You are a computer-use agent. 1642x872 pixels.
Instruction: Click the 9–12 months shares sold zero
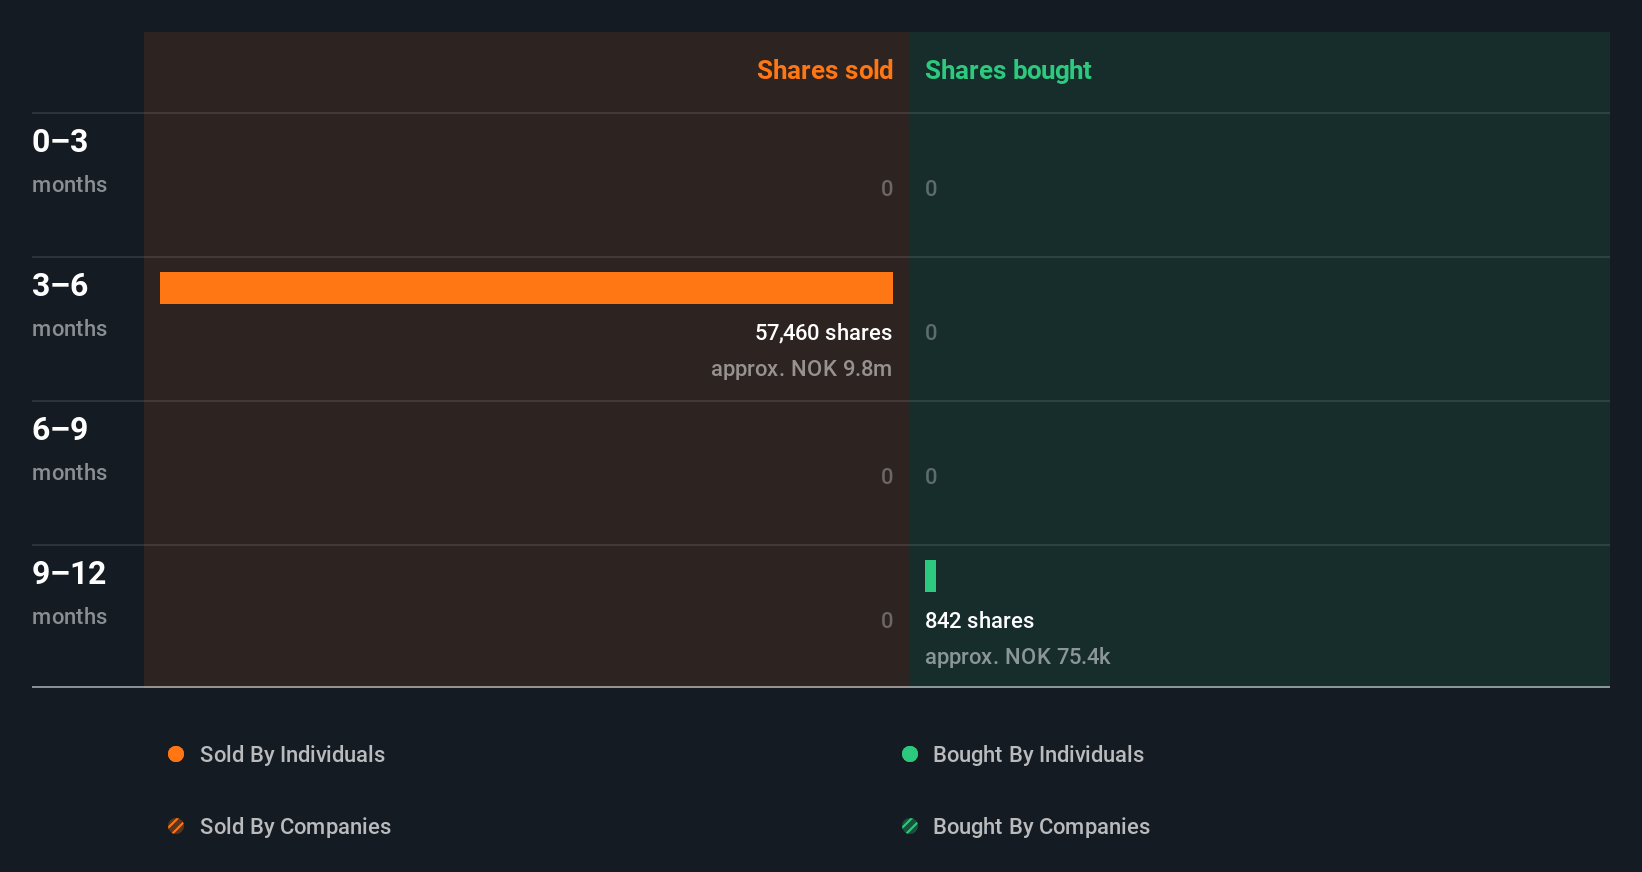[886, 620]
